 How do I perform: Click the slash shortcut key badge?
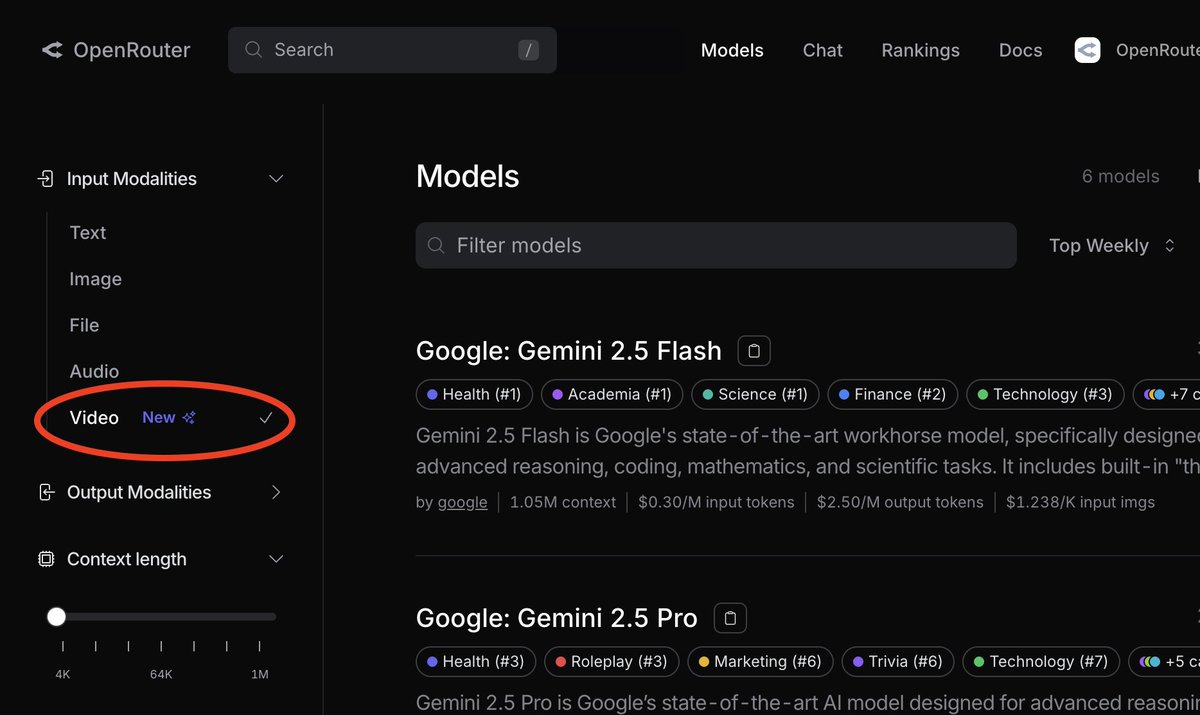[x=529, y=51]
